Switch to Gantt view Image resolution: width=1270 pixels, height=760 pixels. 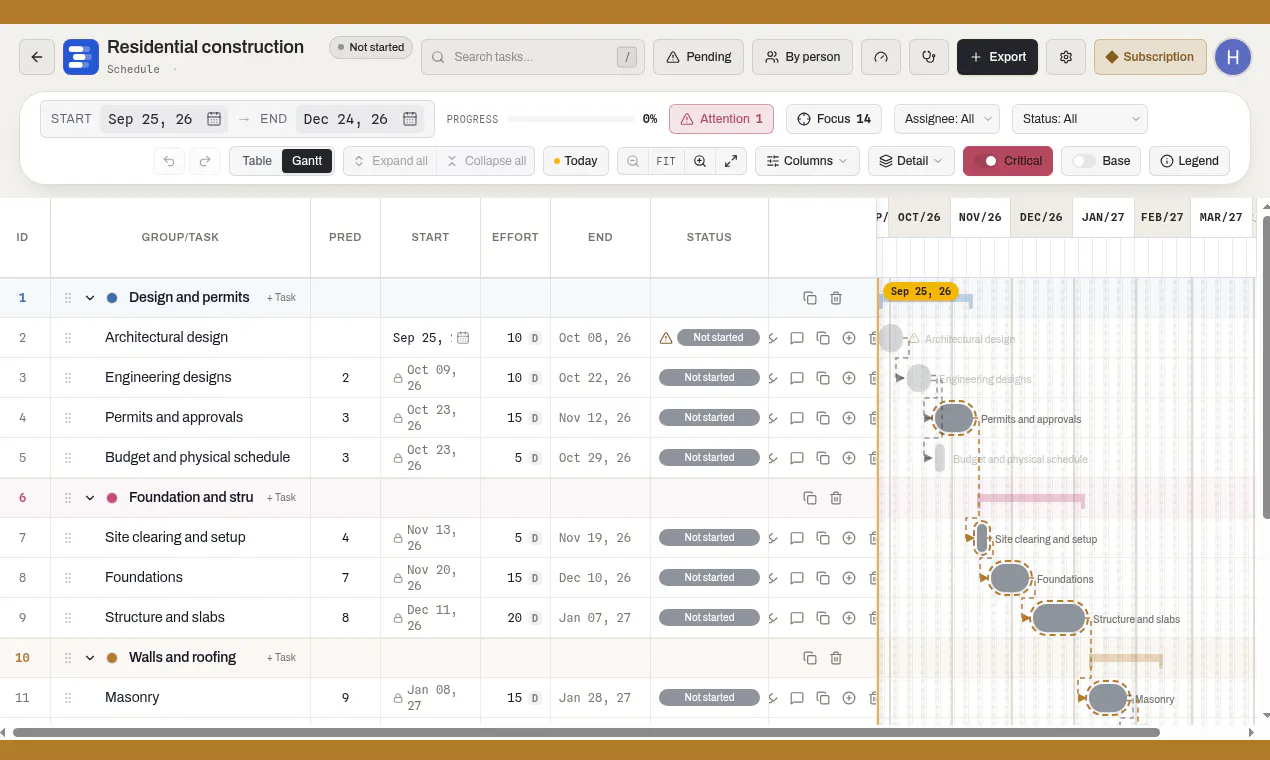[307, 161]
